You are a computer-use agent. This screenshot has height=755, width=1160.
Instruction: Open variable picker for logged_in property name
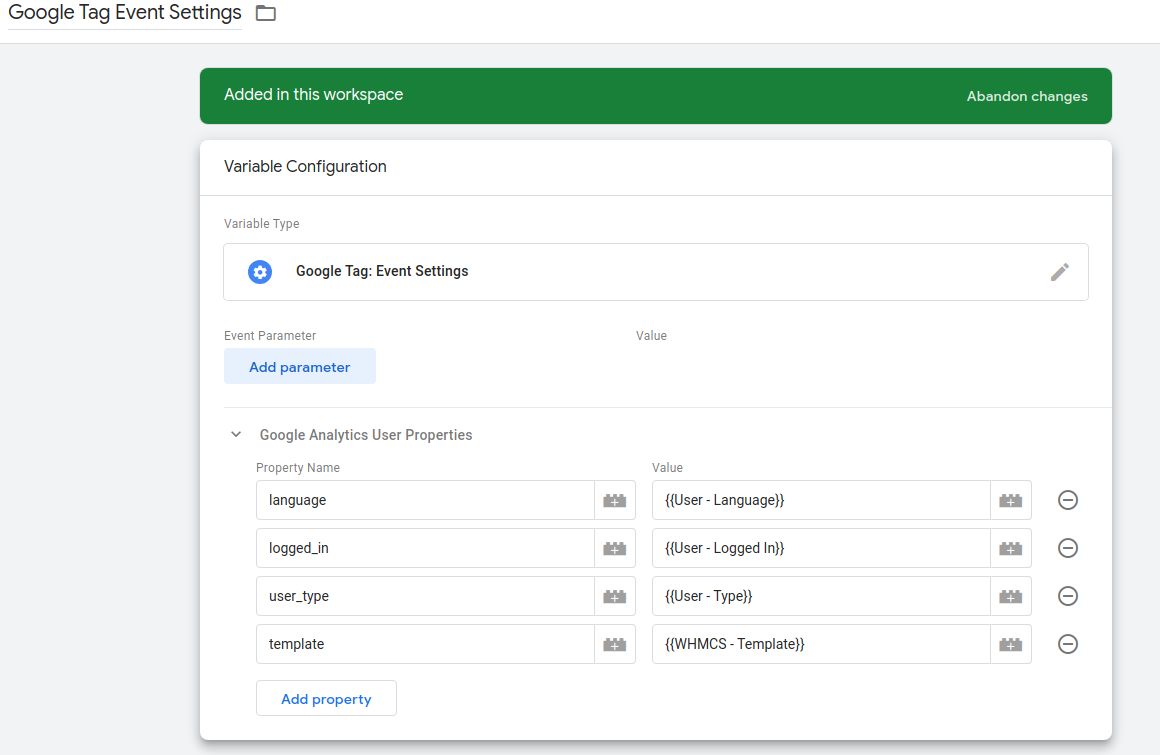point(614,548)
